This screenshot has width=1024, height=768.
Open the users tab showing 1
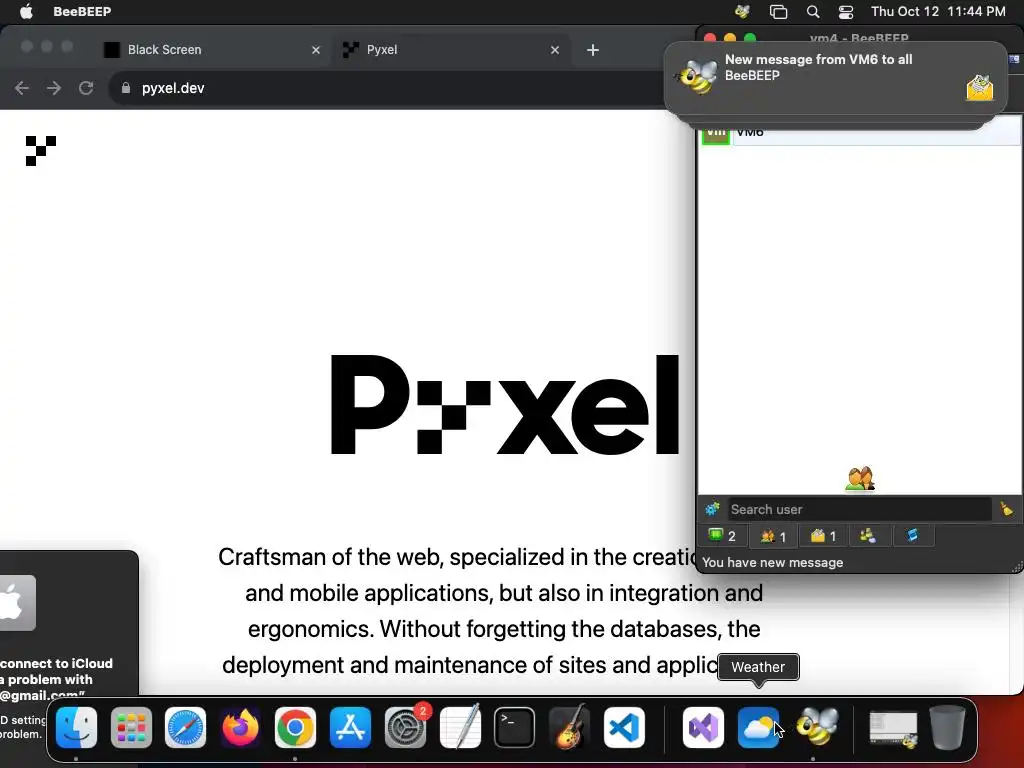tap(773, 536)
